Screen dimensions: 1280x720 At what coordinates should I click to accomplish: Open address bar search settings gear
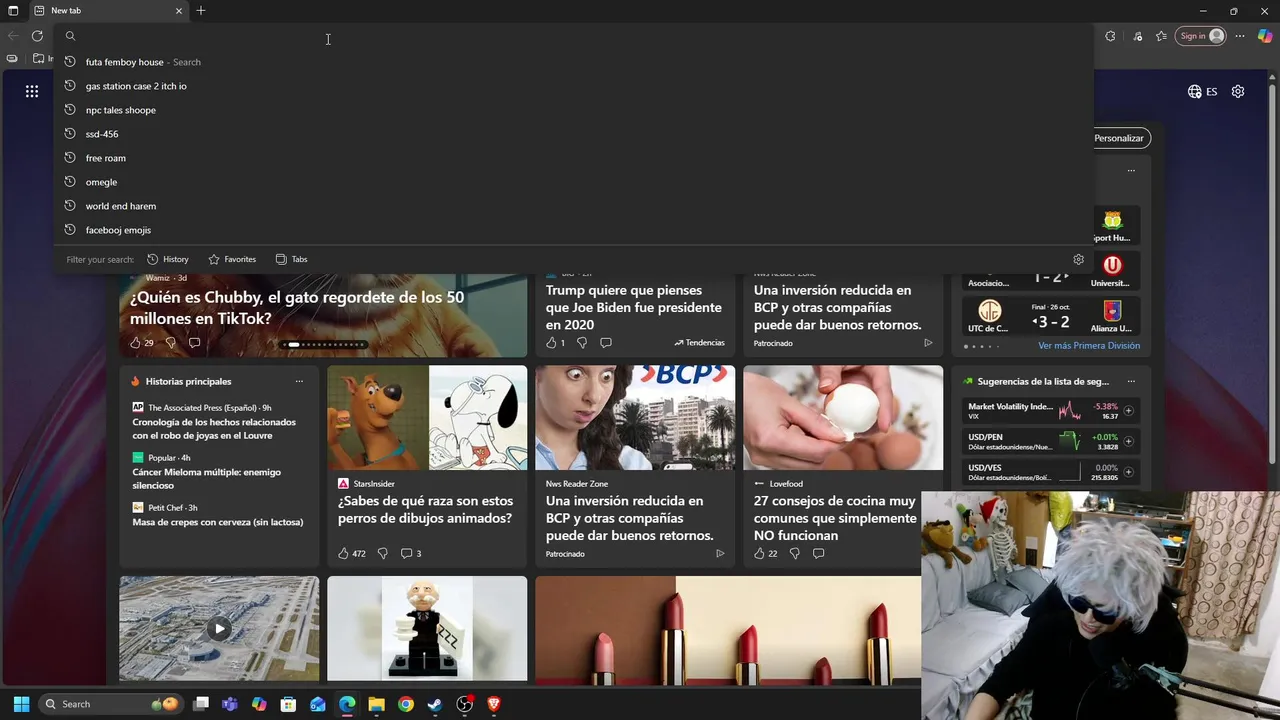pyautogui.click(x=1078, y=259)
